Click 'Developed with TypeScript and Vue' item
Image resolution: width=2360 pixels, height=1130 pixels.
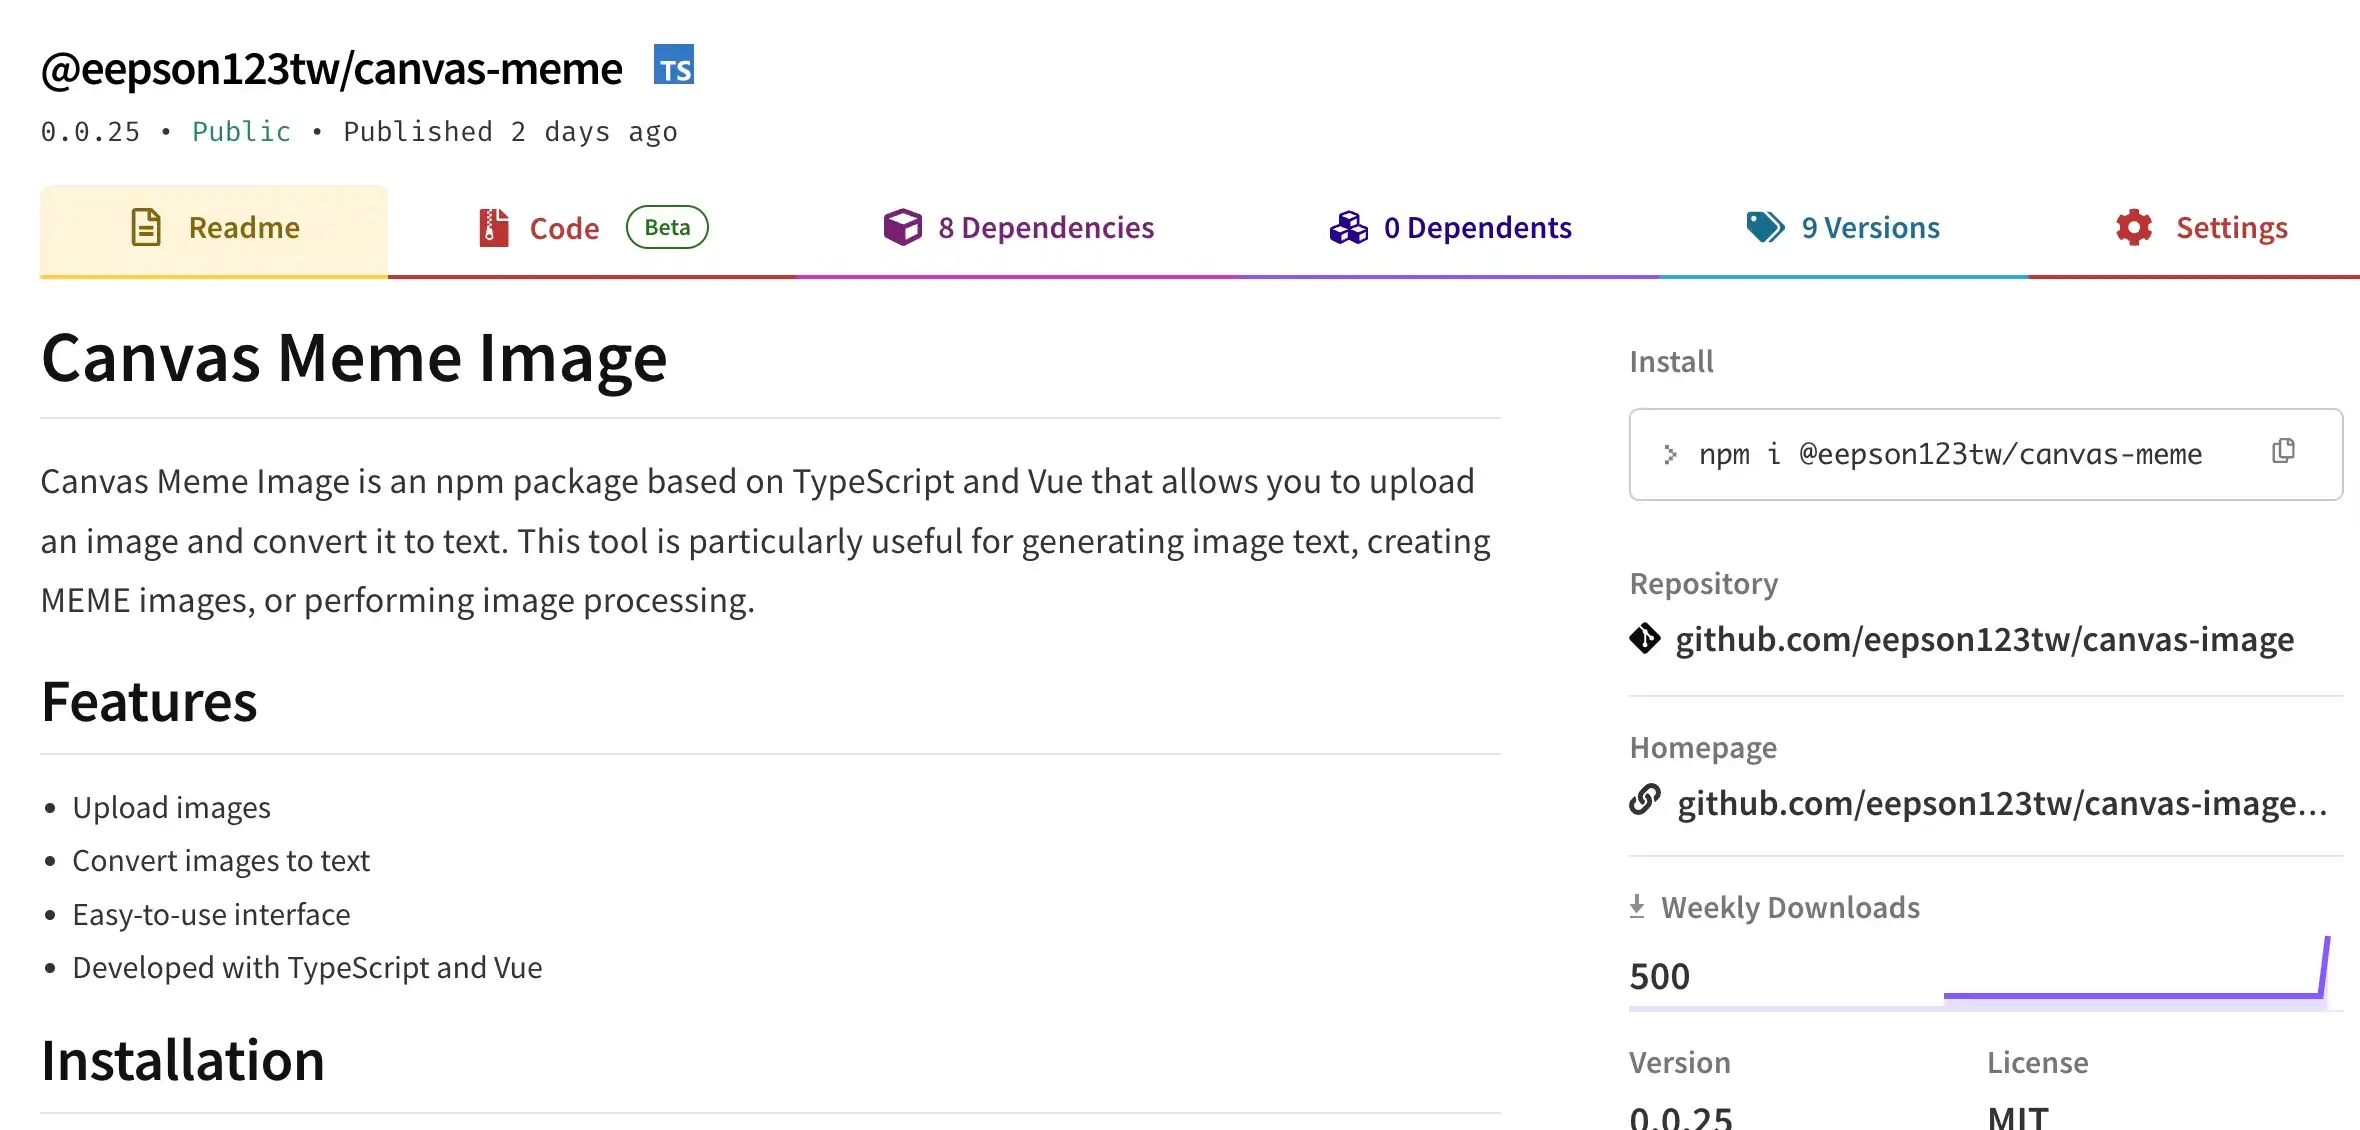pos(307,967)
